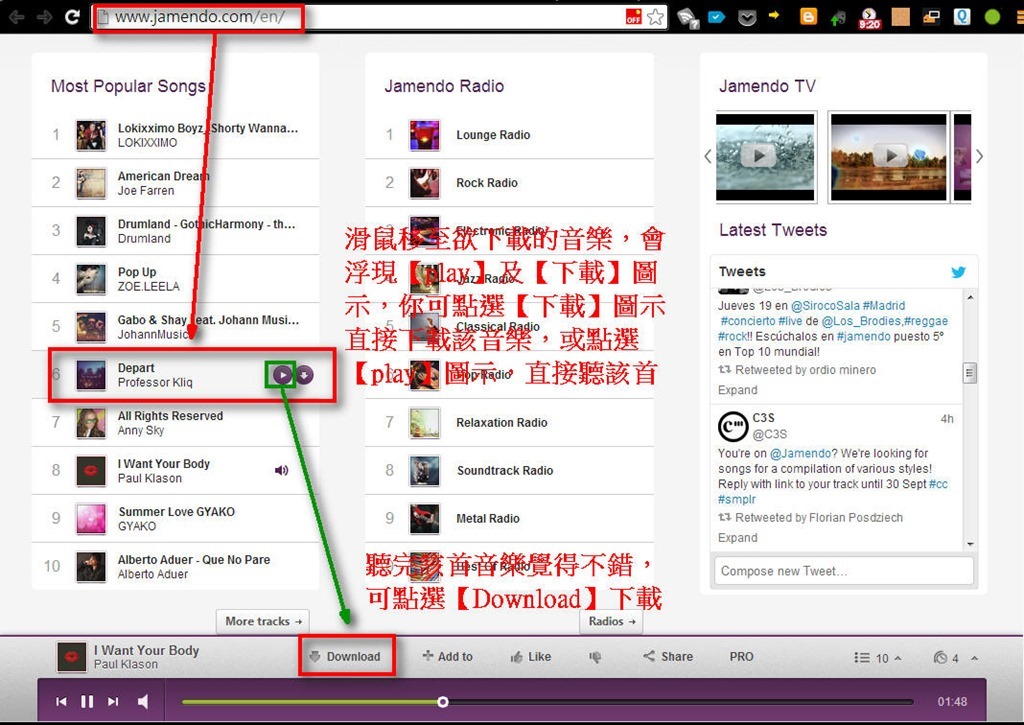Open Soundtrack Radio station

tap(509, 470)
